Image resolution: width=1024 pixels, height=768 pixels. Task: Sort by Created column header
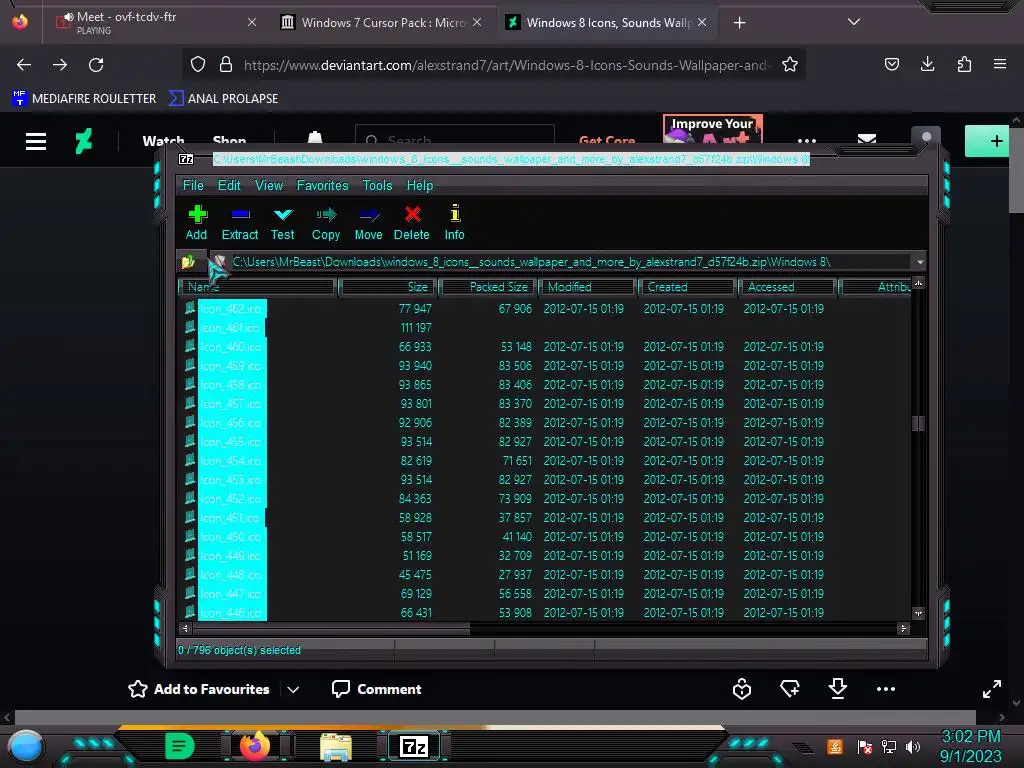[688, 287]
